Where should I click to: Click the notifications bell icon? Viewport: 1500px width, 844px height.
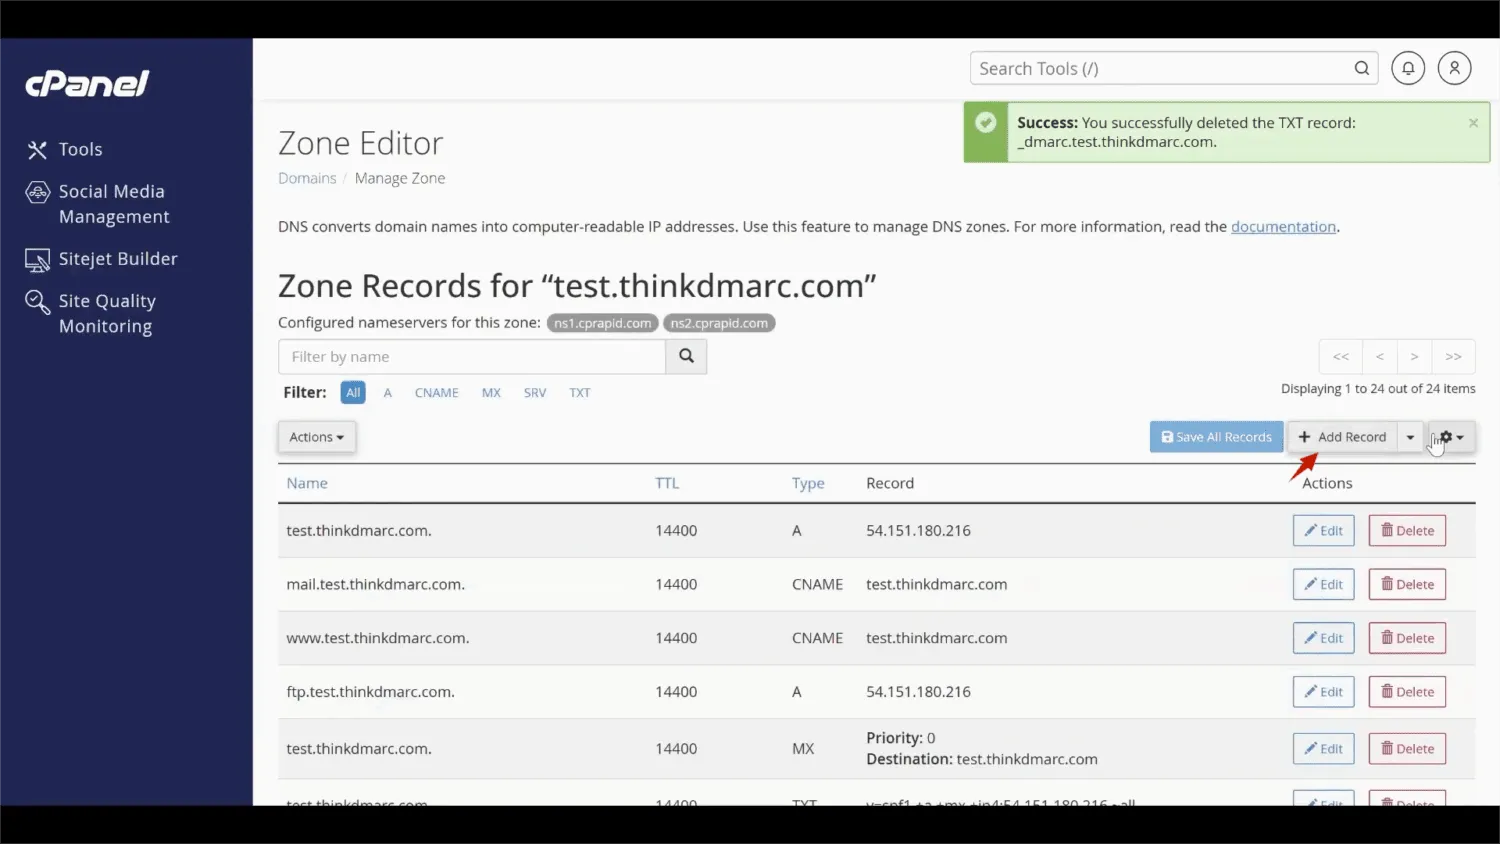[x=1408, y=68]
